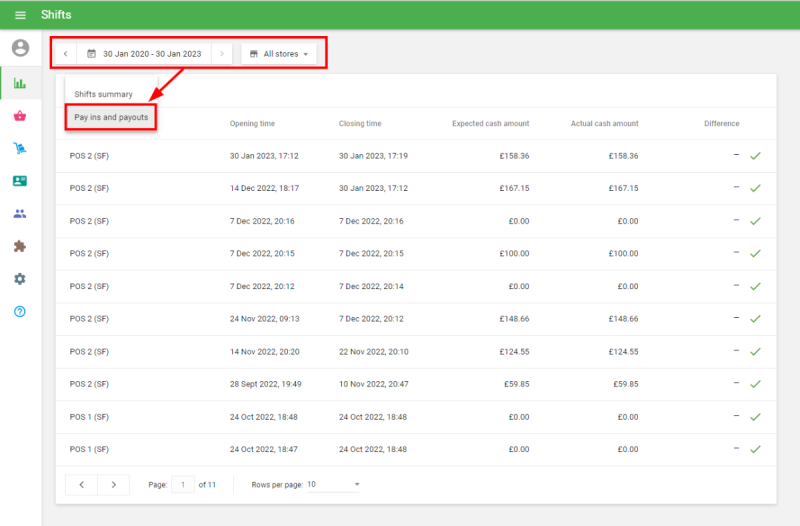
Task: Open the hamburger menu
Action: coord(20,15)
